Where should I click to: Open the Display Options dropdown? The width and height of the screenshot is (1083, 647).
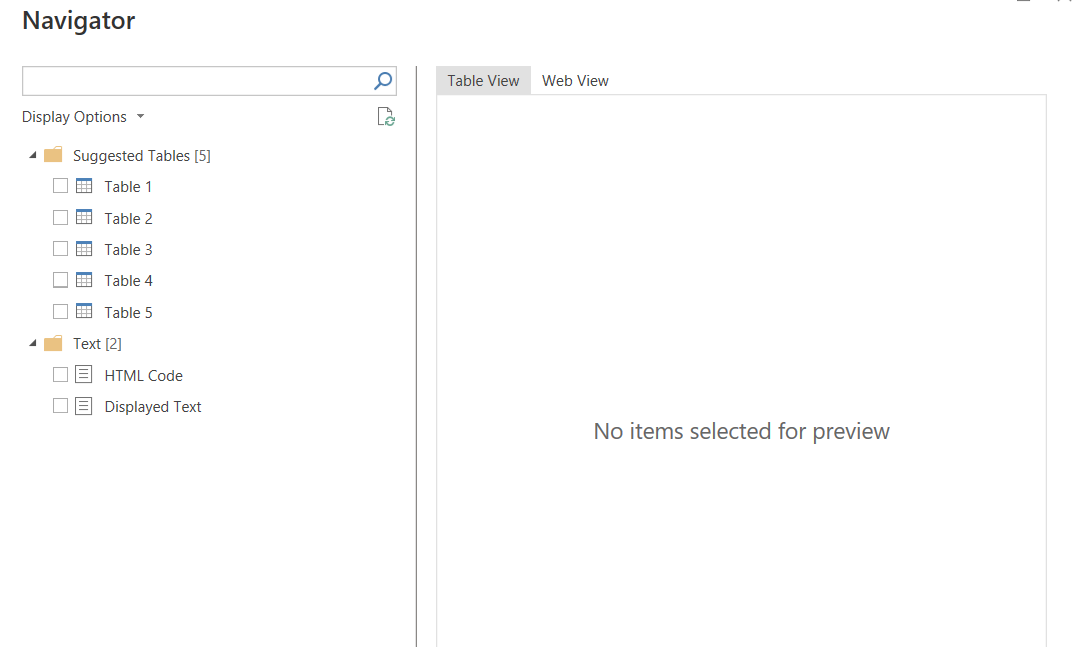83,117
